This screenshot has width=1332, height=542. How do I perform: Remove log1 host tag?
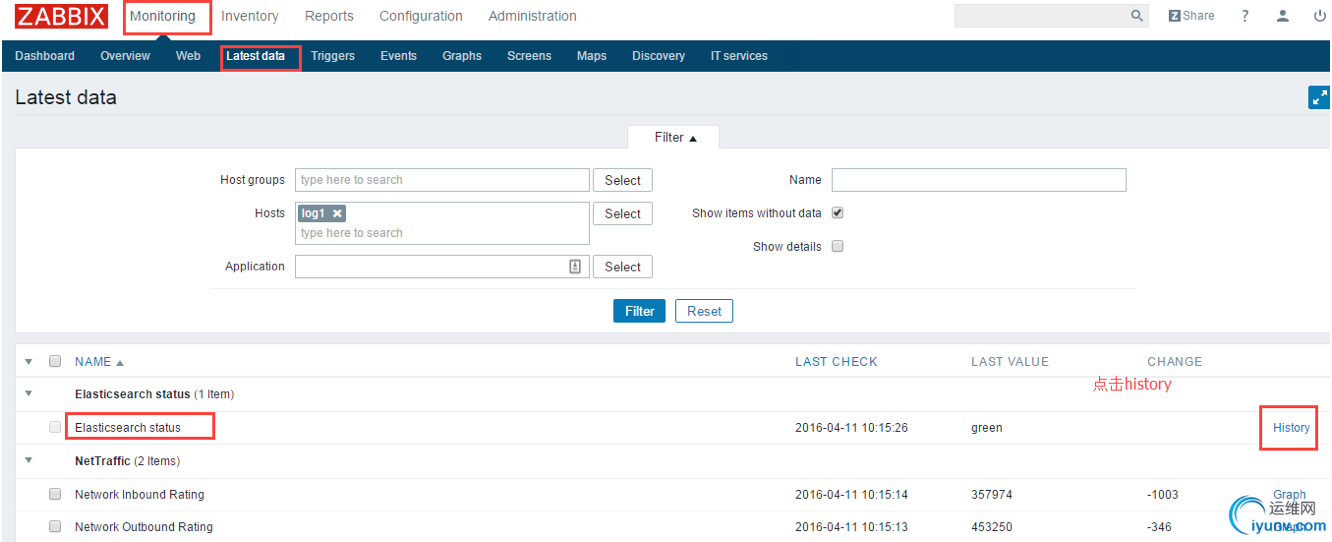[338, 213]
